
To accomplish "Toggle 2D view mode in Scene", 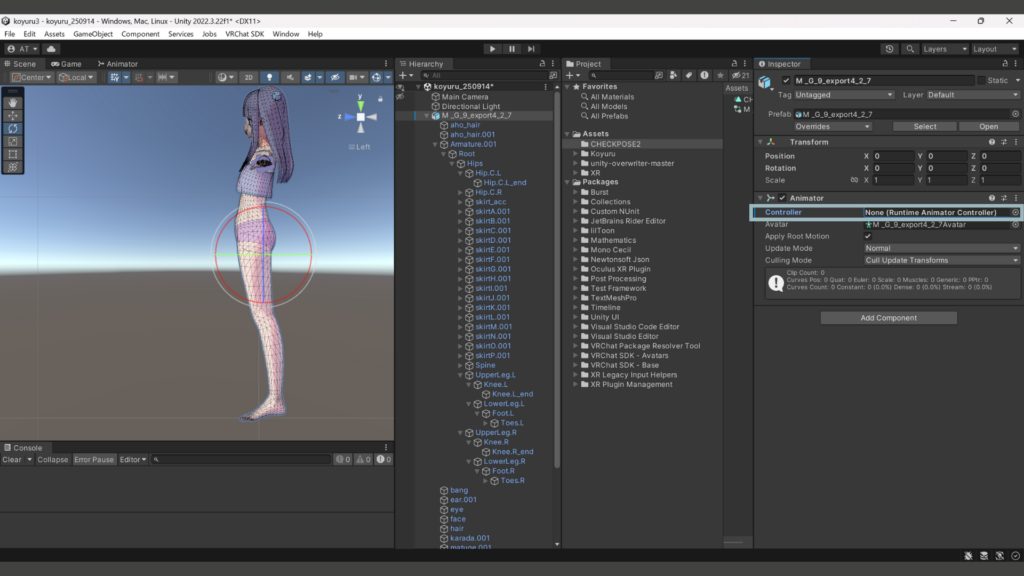I will point(248,77).
